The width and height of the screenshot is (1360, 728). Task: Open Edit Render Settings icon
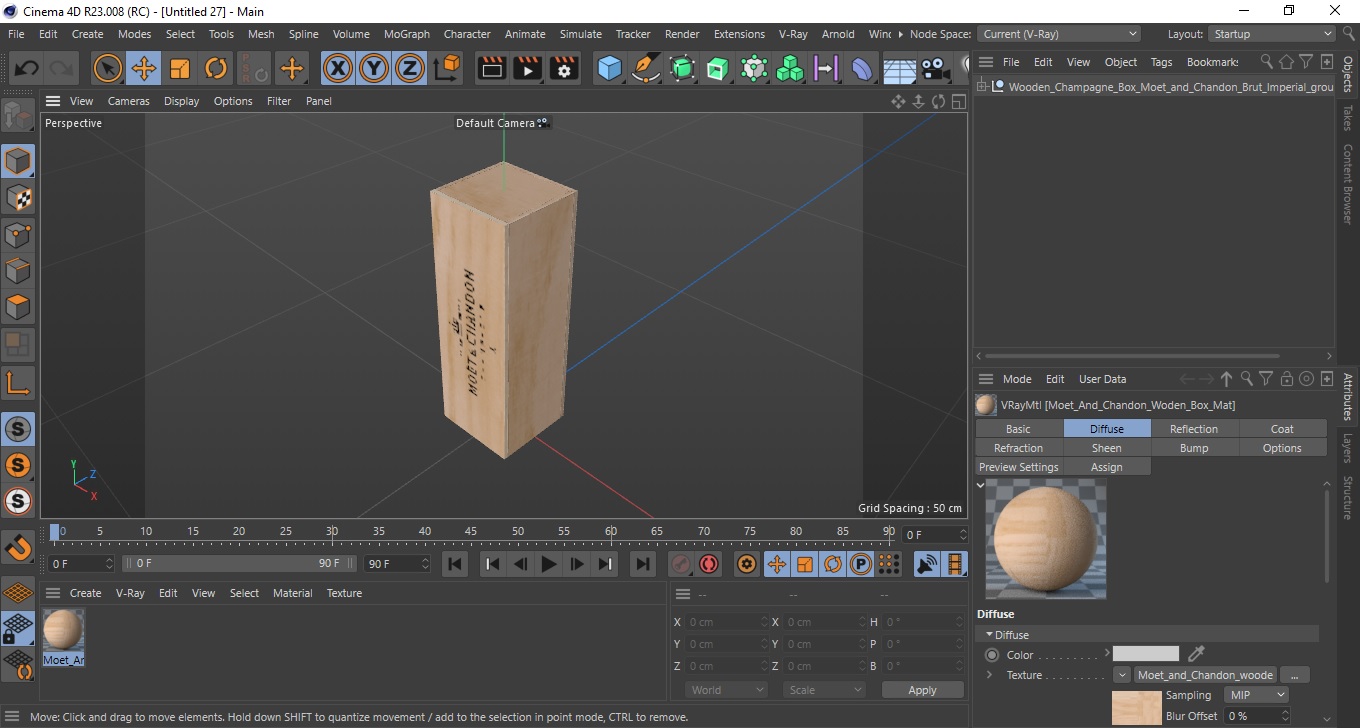tap(565, 69)
